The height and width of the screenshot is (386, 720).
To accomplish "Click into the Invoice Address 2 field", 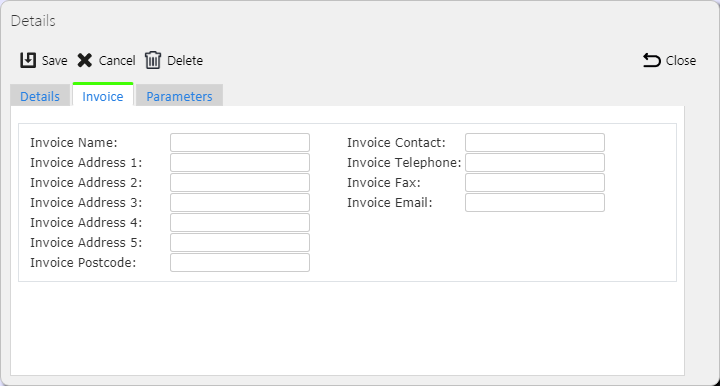I will click(240, 183).
